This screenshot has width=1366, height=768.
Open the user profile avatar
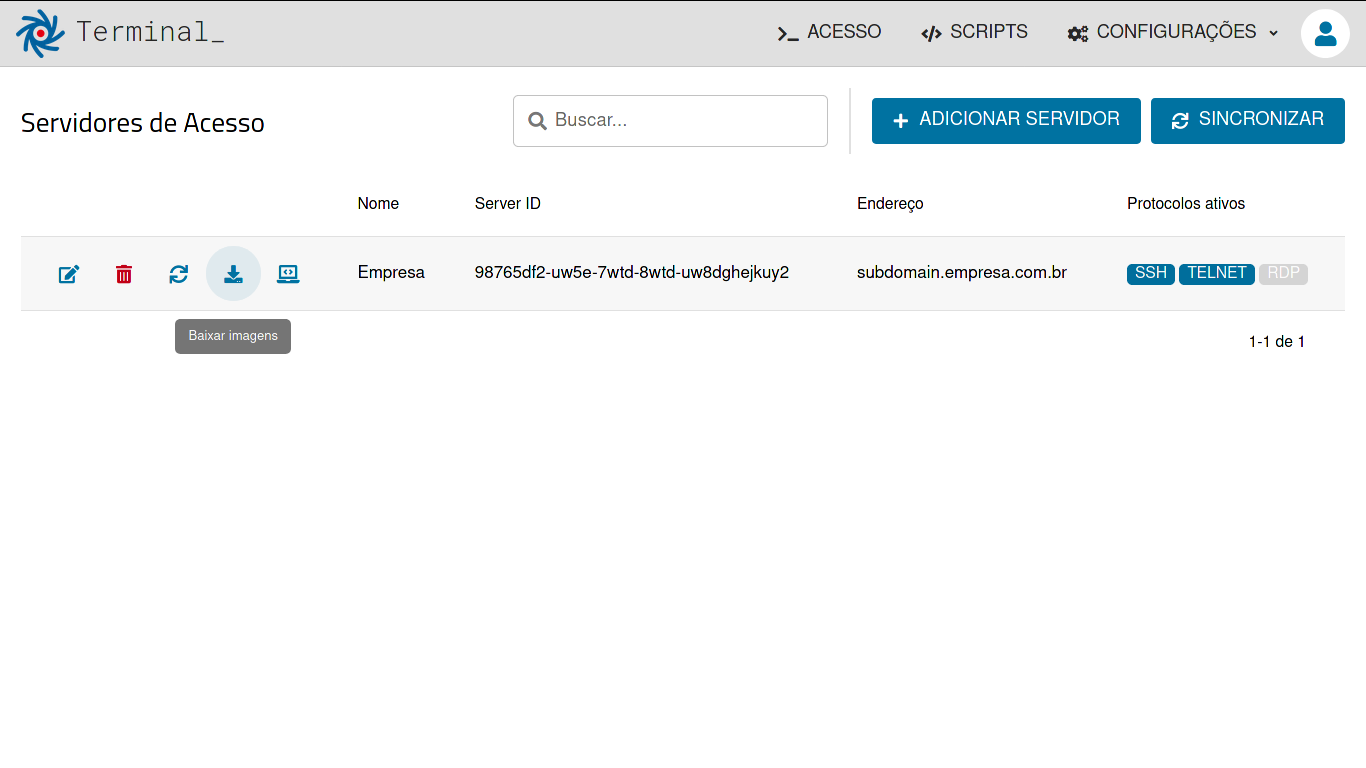click(1325, 33)
